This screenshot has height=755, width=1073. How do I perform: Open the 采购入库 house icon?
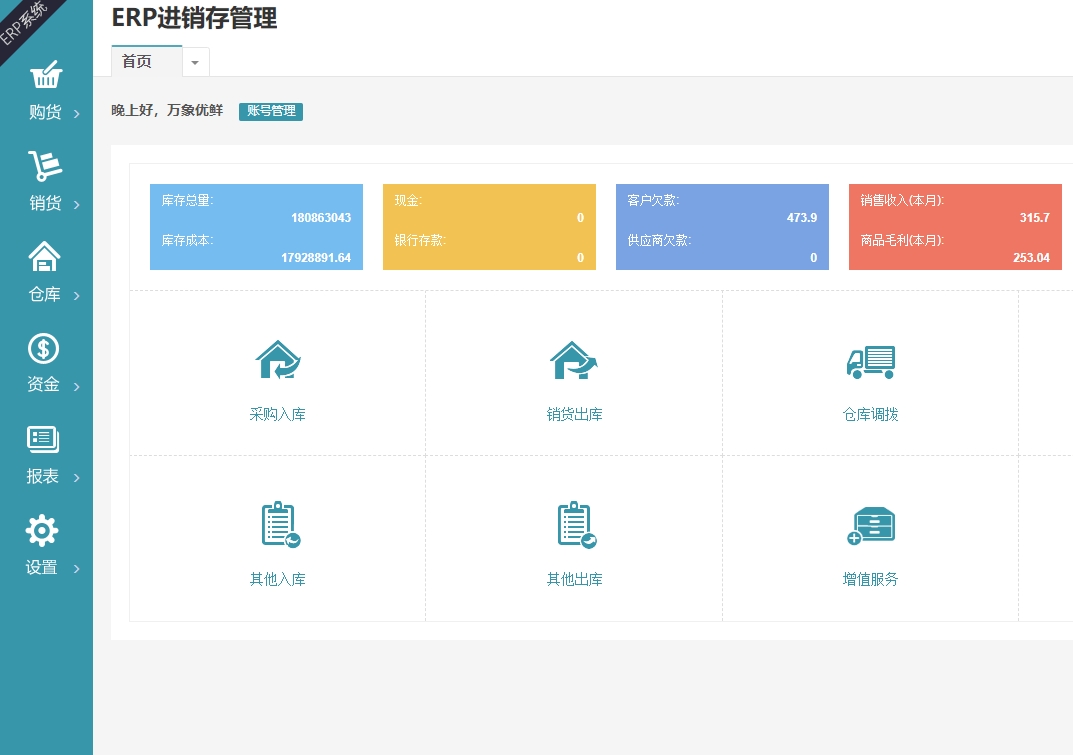tap(278, 360)
